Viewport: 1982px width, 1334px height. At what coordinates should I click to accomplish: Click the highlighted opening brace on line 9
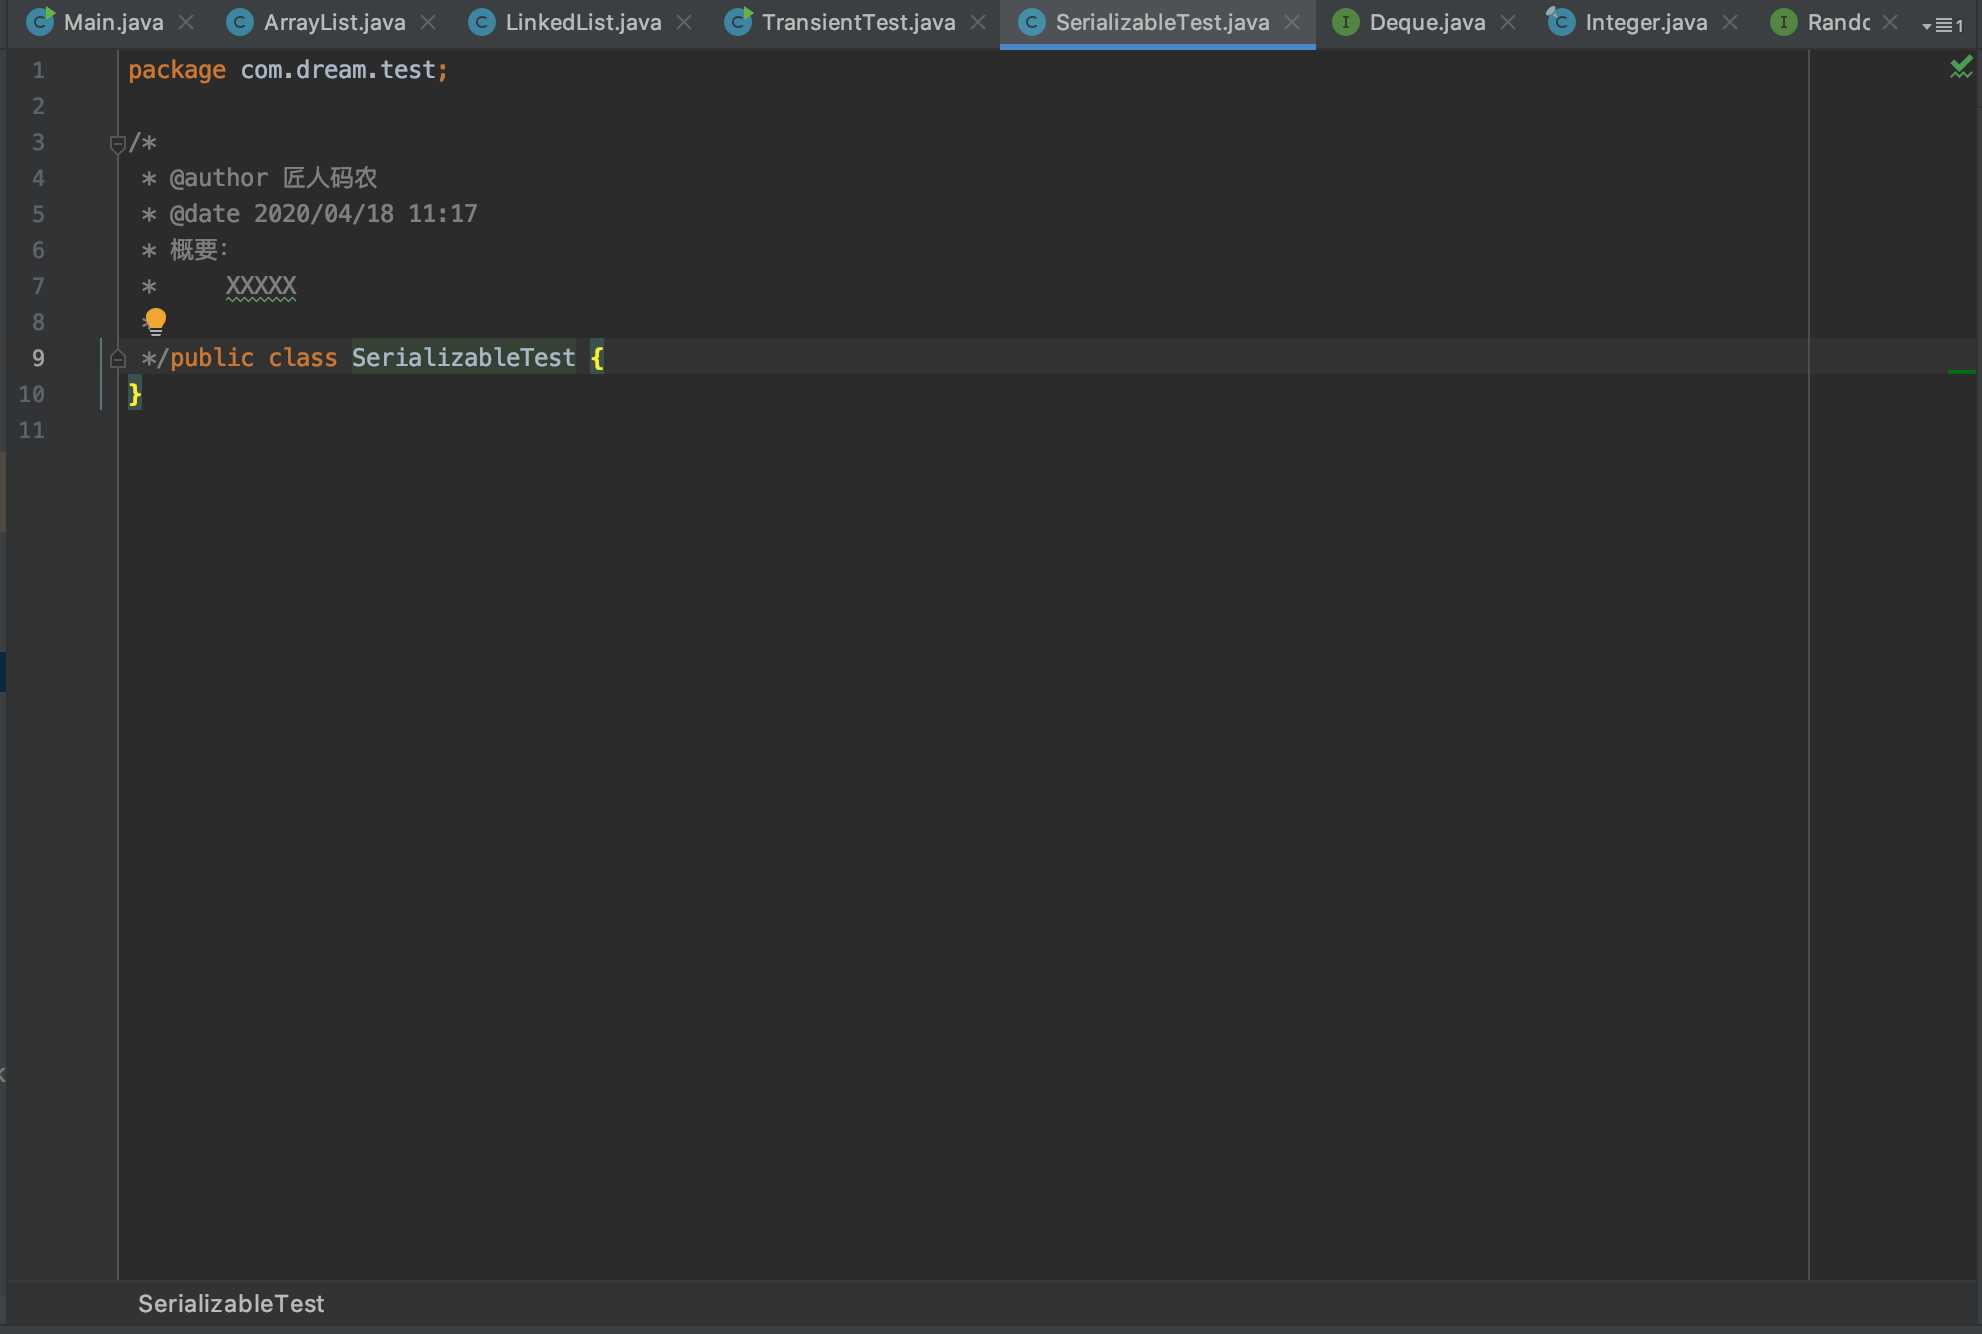pos(597,358)
